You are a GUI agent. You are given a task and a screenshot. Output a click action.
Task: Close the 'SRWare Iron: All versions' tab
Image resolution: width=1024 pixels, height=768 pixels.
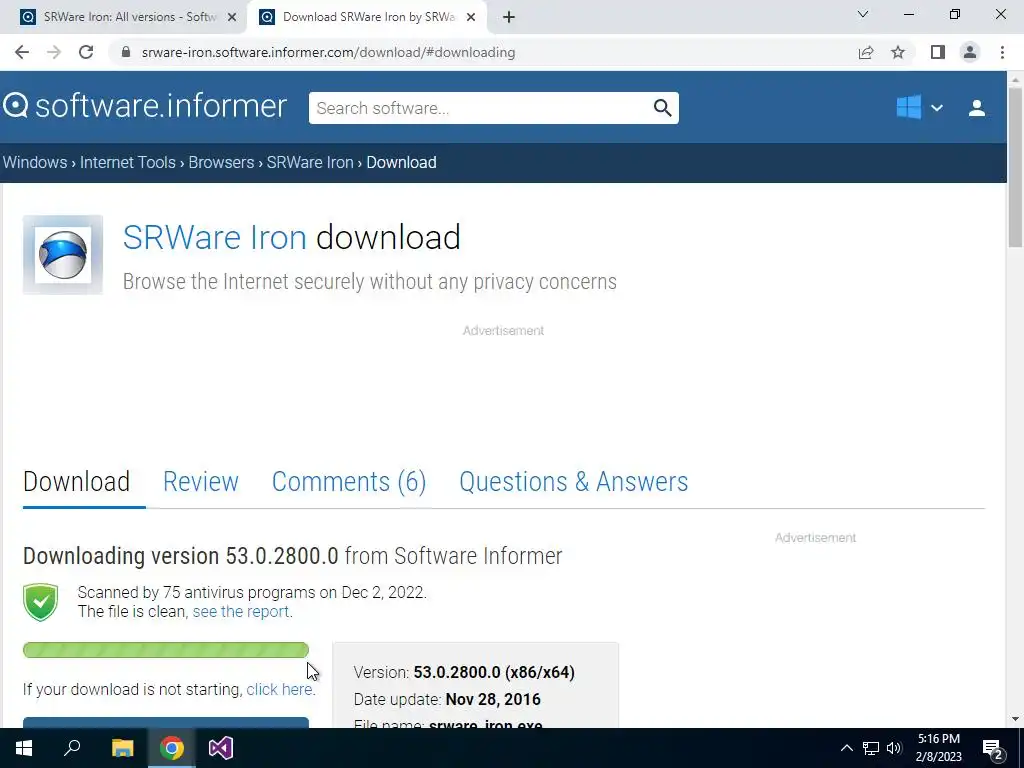point(232,17)
